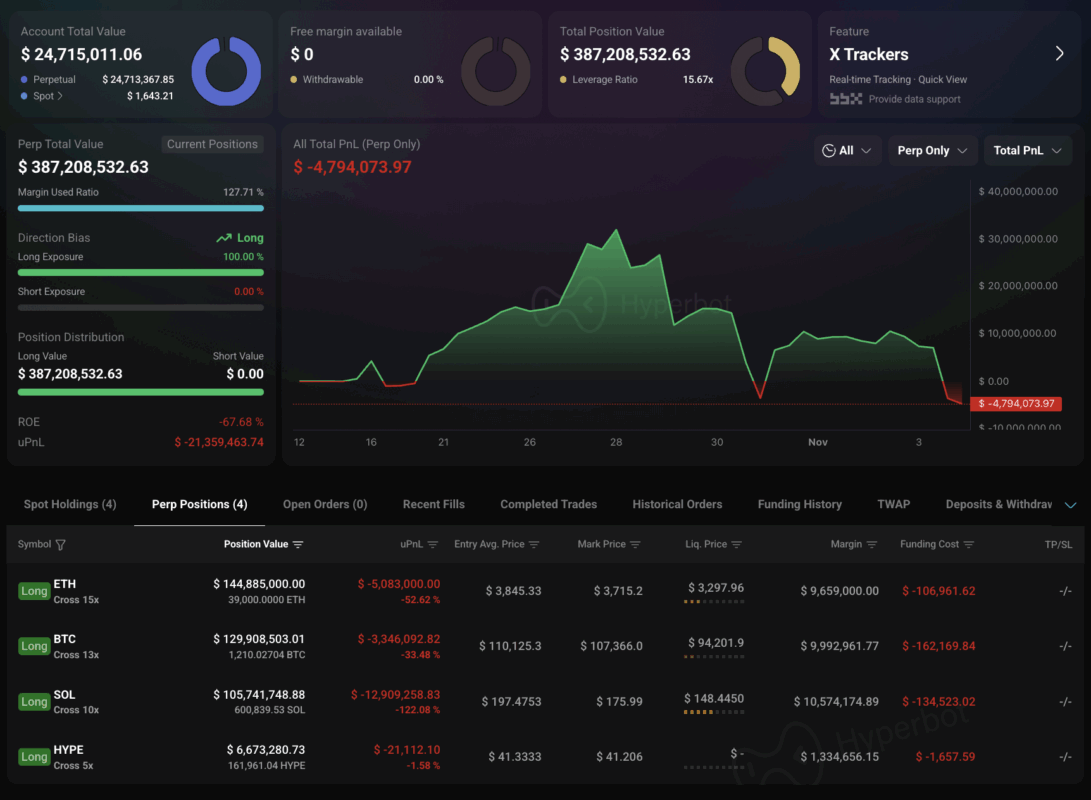Switch to the Spot Holdings tab

click(70, 504)
